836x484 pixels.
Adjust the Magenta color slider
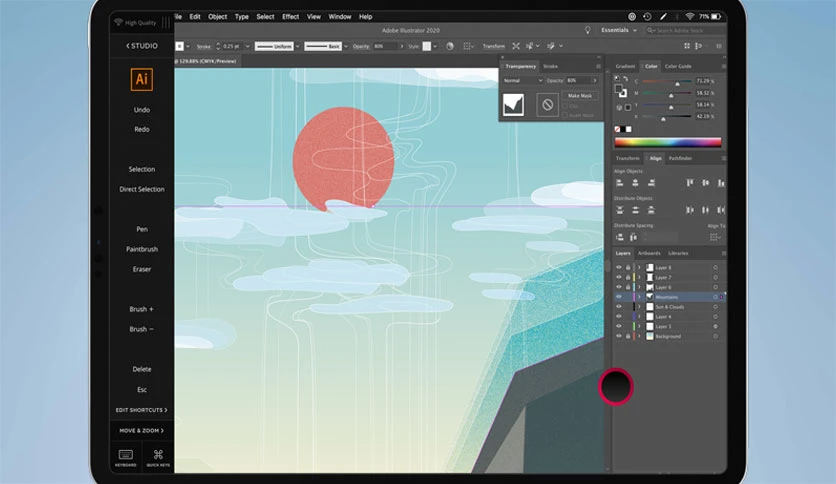point(666,93)
